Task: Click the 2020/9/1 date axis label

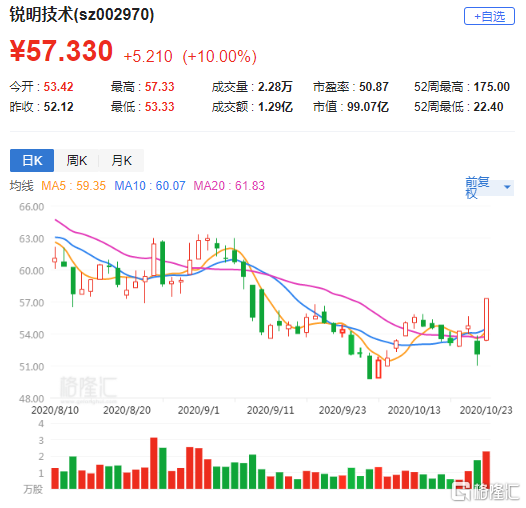Action: 198,410
